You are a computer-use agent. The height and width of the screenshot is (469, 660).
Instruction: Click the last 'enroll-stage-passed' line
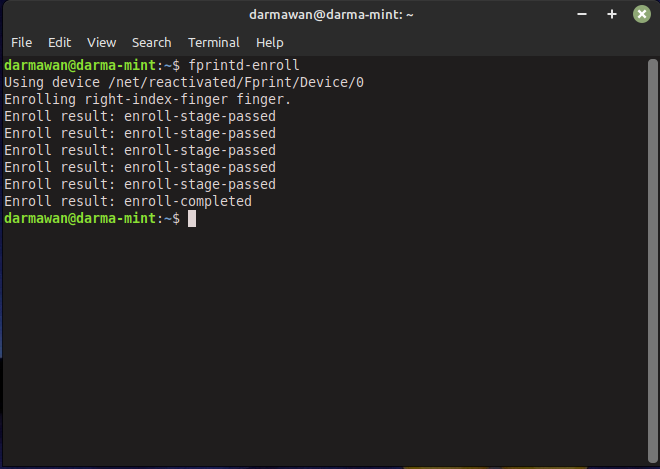pyautogui.click(x=140, y=184)
